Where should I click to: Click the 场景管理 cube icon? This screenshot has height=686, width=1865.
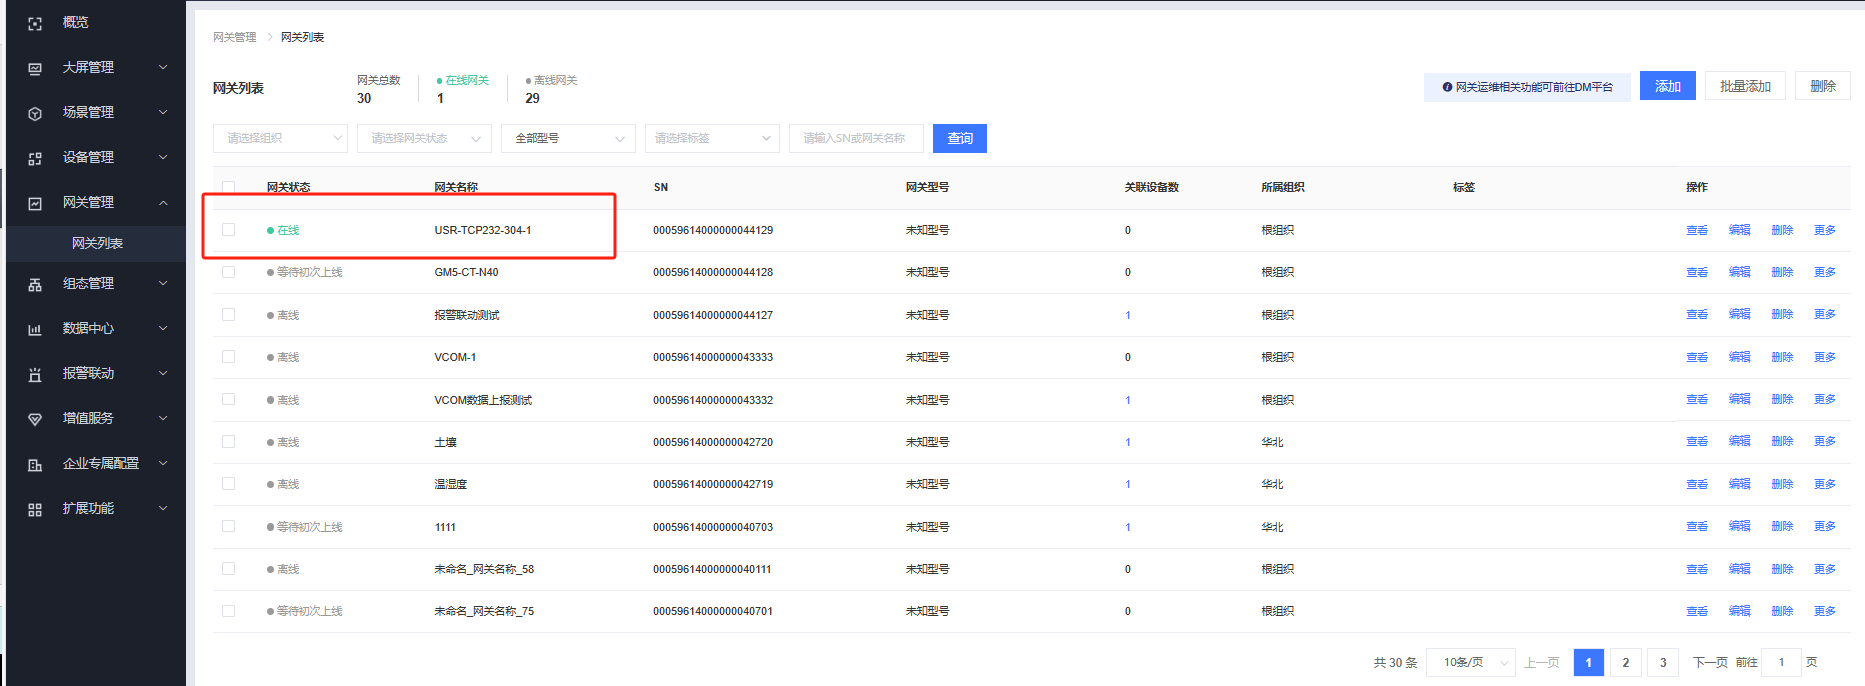point(35,113)
